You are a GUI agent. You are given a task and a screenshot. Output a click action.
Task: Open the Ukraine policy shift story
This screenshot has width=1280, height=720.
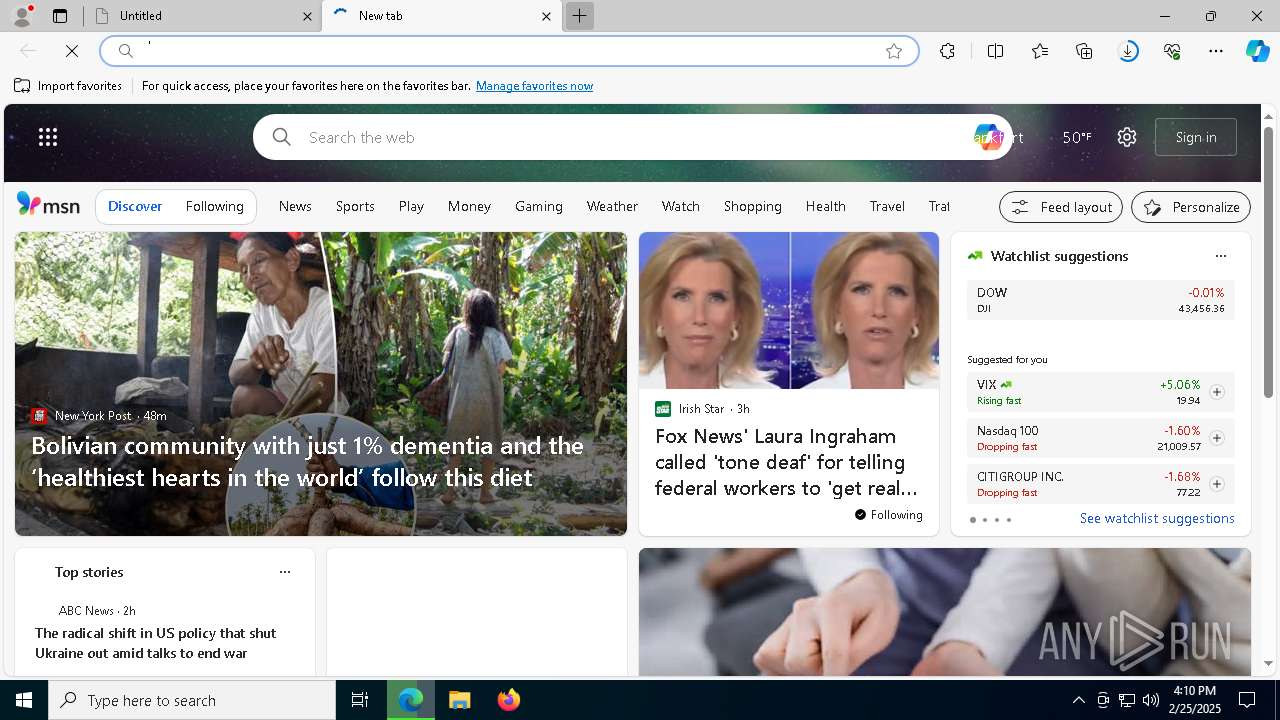155,643
